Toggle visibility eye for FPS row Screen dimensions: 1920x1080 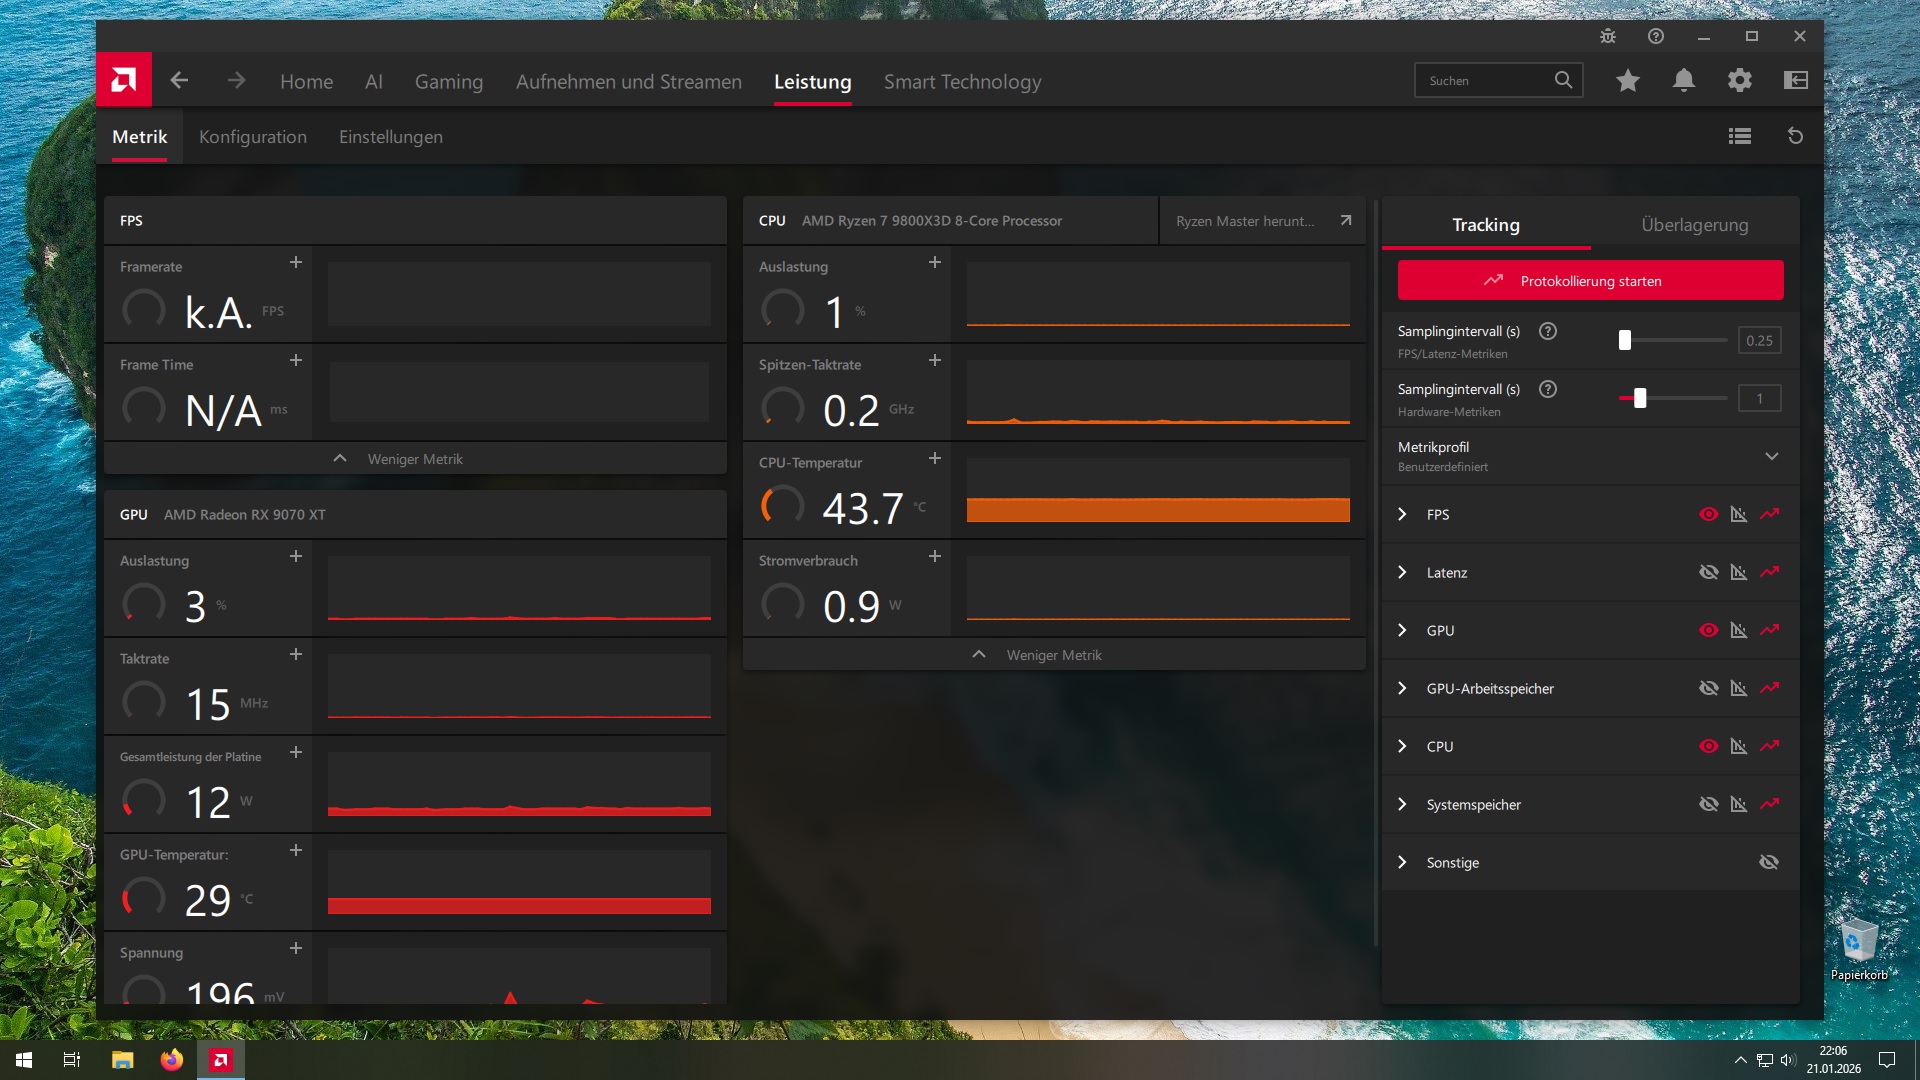1708,514
